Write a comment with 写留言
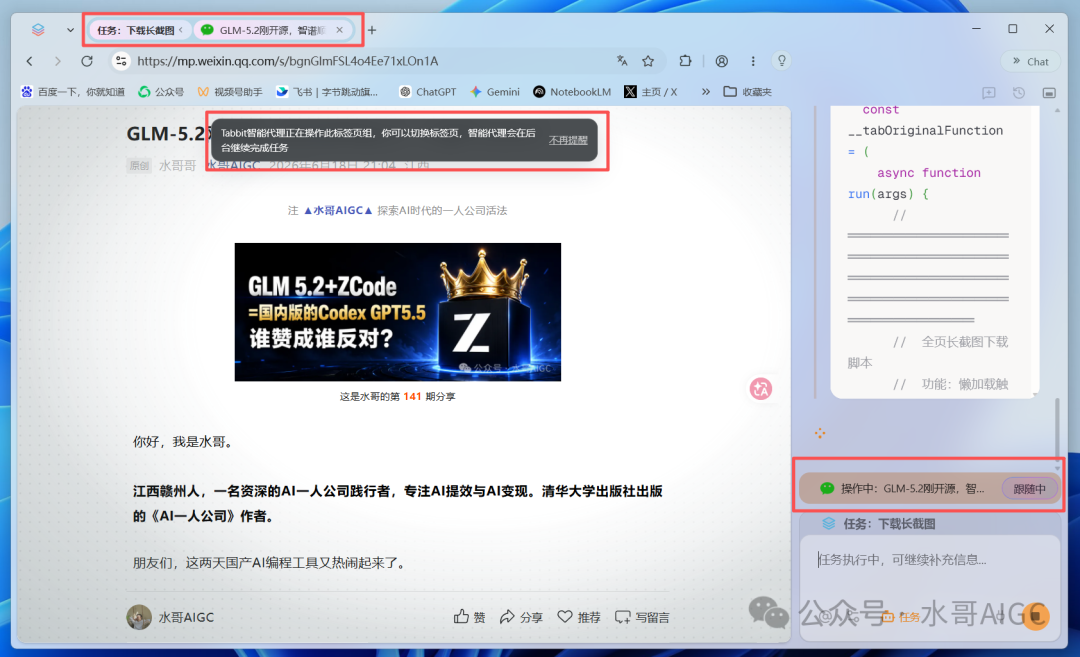 pos(642,617)
